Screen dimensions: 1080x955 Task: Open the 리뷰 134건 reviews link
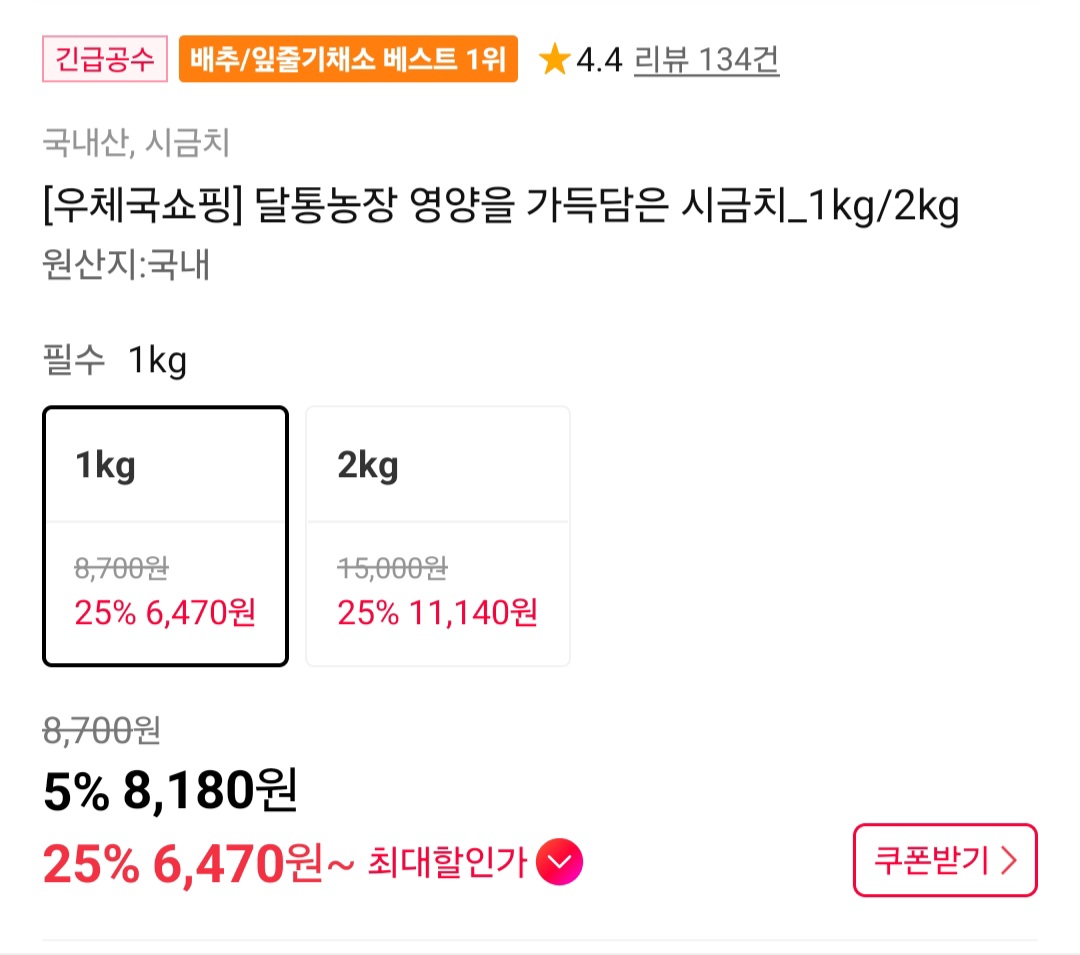pos(706,61)
